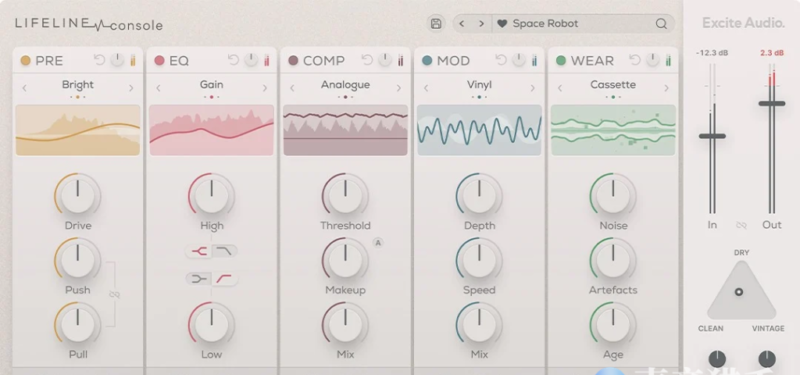This screenshot has height=375, width=800.
Task: Click the Noise knob
Action: (613, 195)
